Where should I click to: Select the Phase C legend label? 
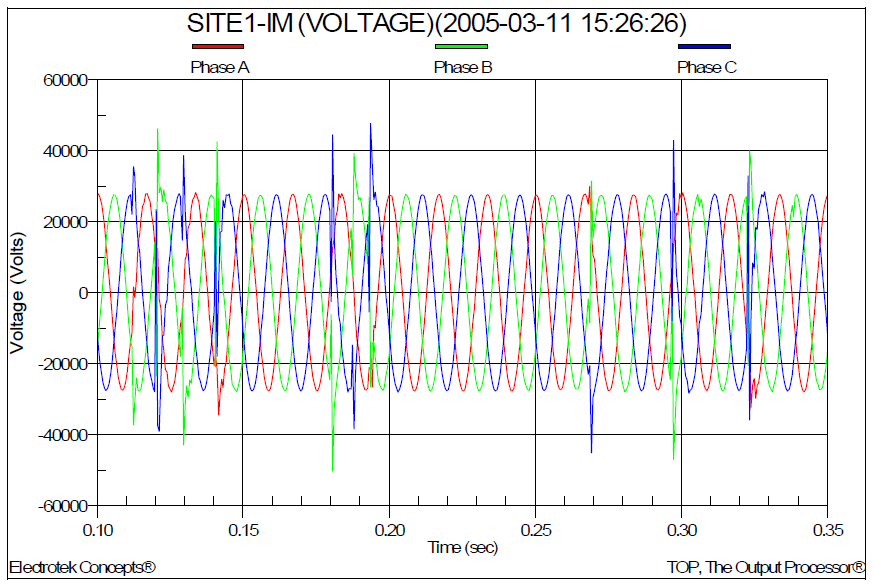tap(707, 68)
